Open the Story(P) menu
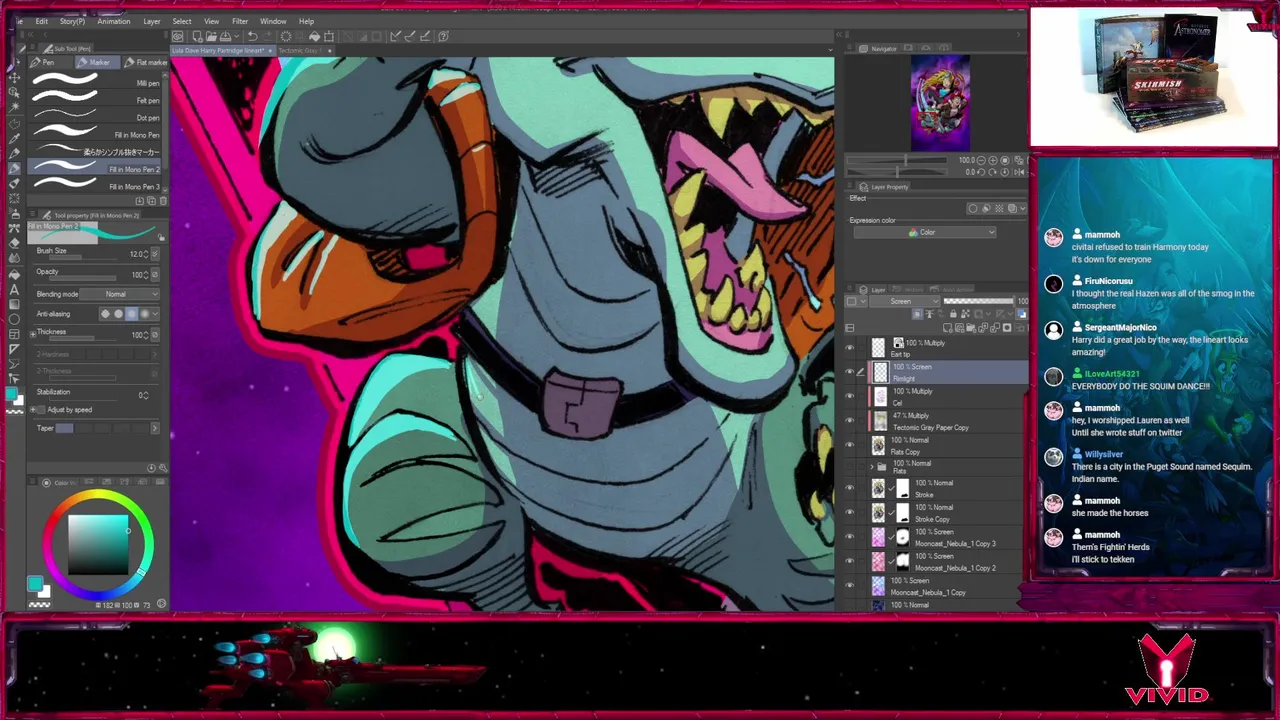Viewport: 1280px width, 720px height. point(72,21)
